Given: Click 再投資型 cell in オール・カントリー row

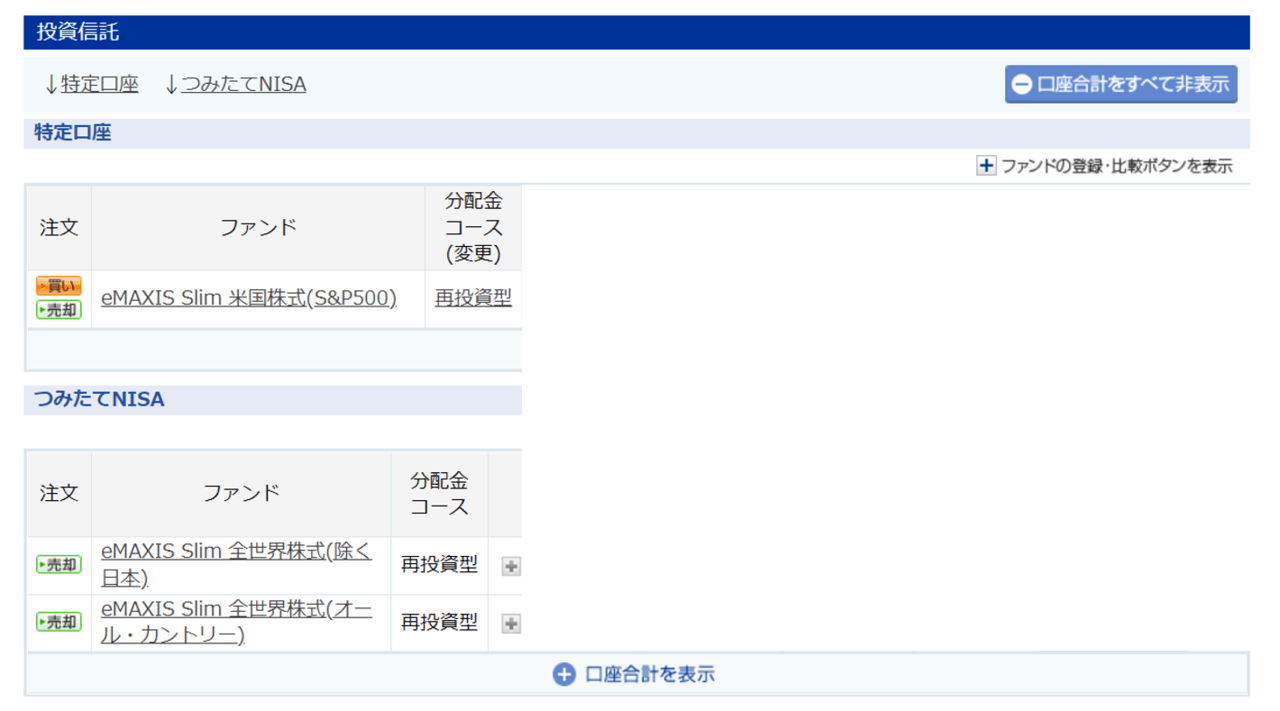Looking at the screenshot, I should click(x=439, y=622).
